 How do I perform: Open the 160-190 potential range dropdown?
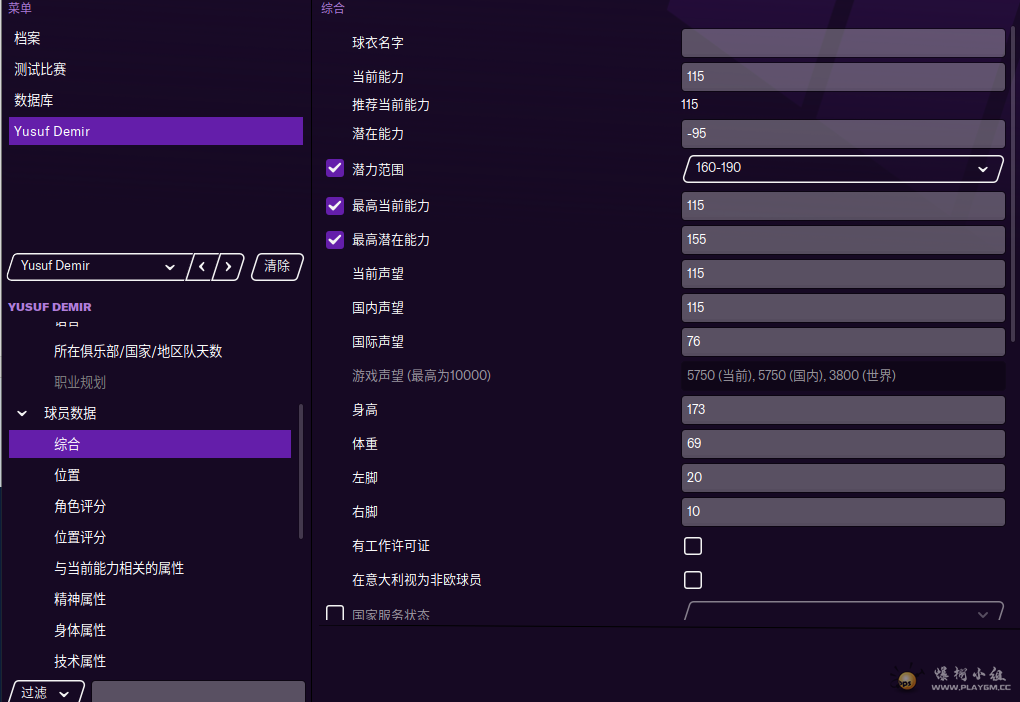click(x=842, y=168)
